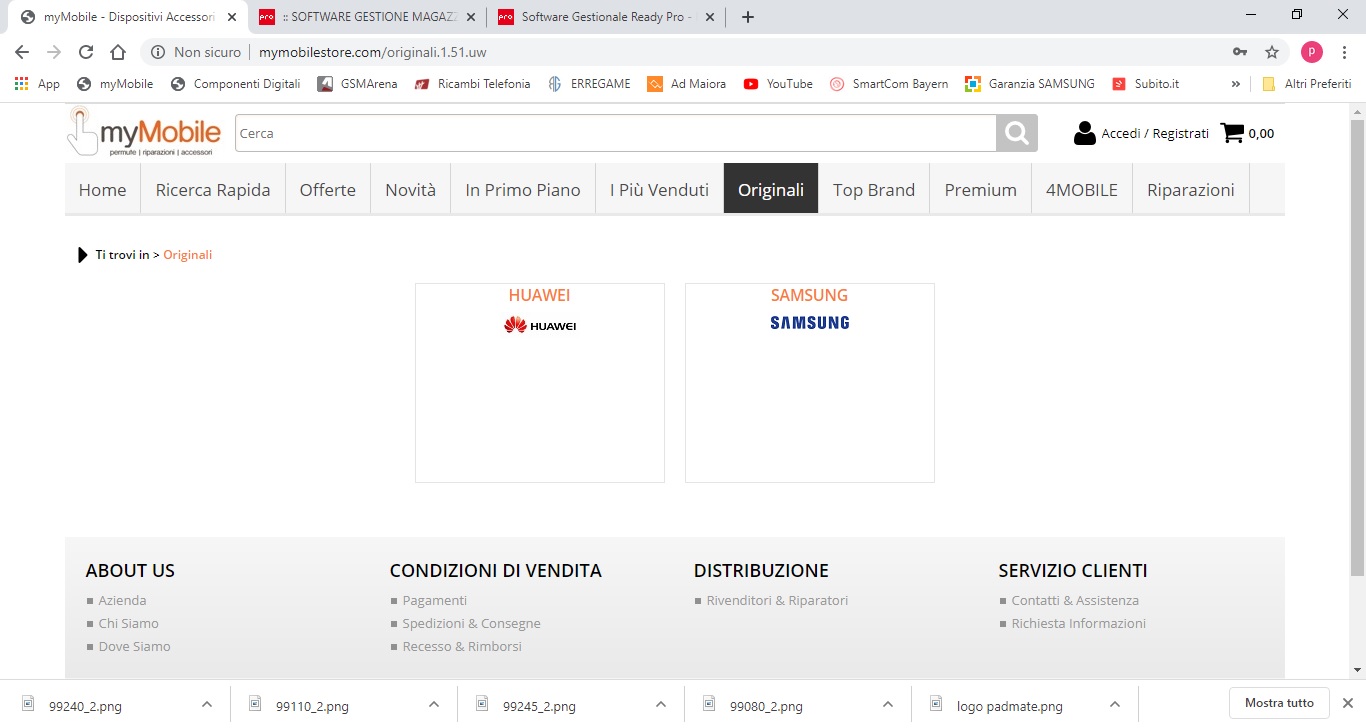Expand options for 99110_2.png download
1366x728 pixels.
pos(434,705)
